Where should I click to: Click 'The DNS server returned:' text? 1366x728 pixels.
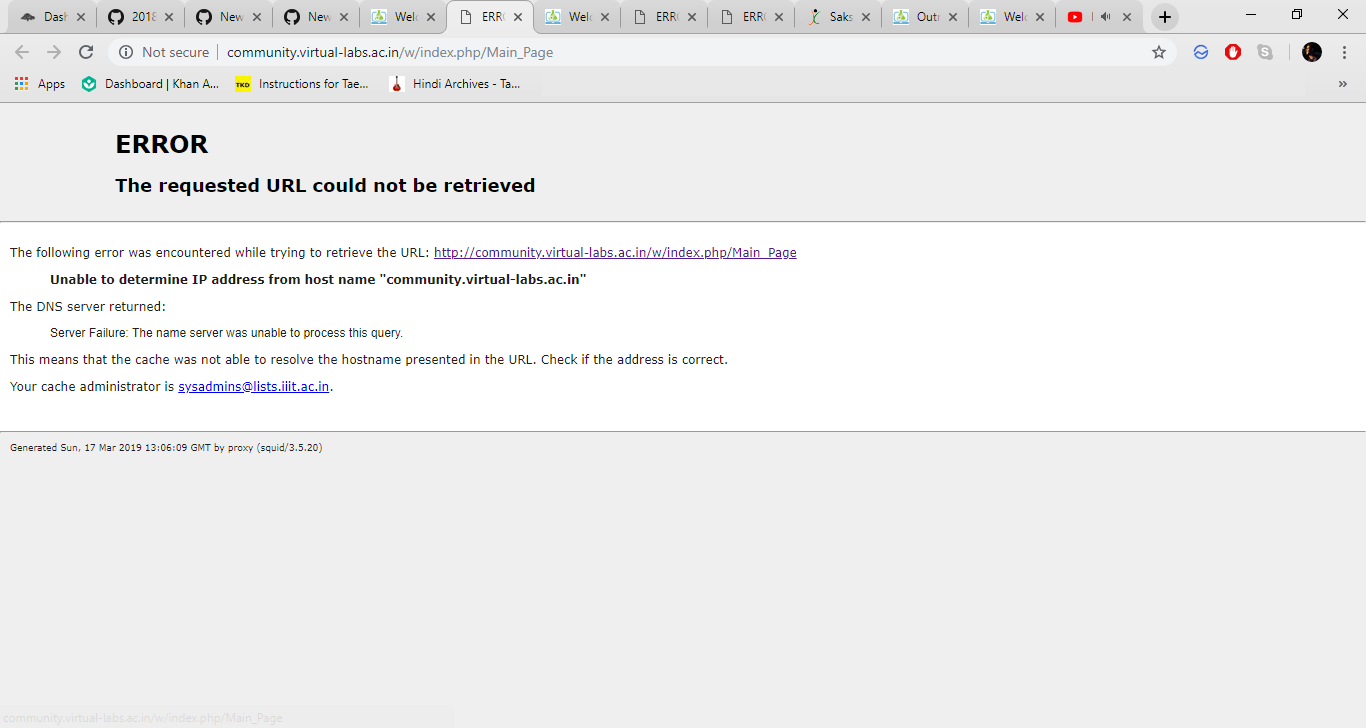(88, 306)
